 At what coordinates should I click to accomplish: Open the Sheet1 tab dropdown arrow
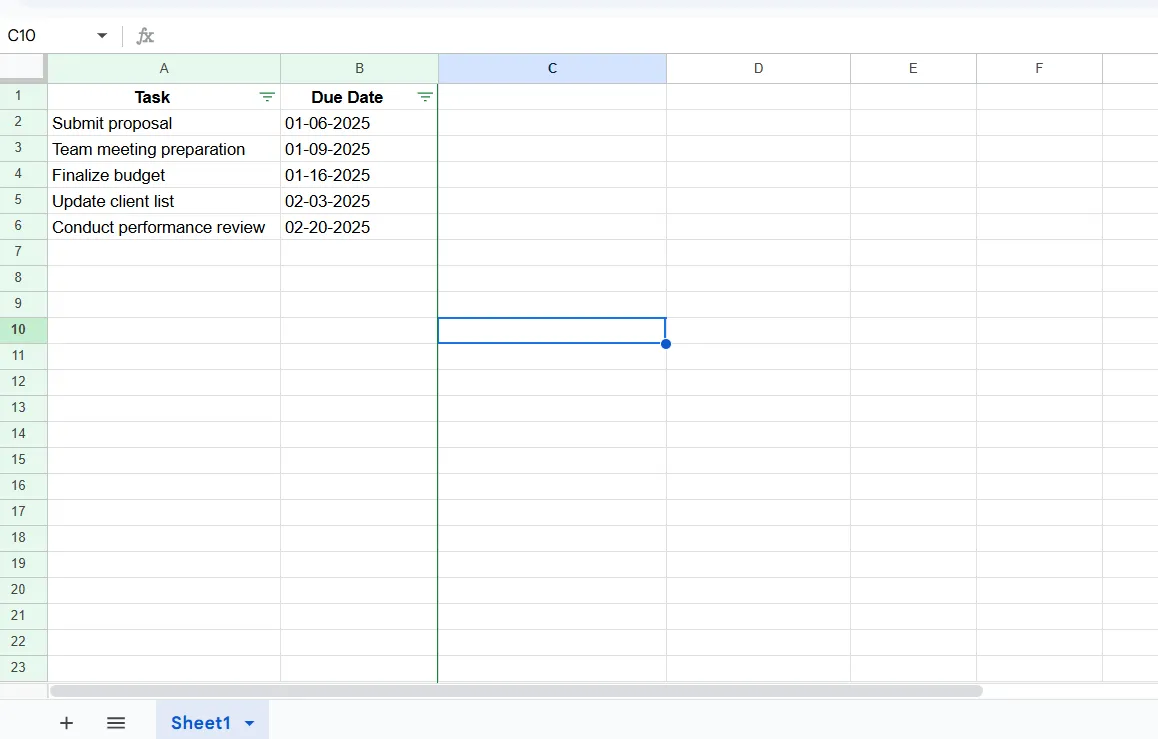coord(250,723)
